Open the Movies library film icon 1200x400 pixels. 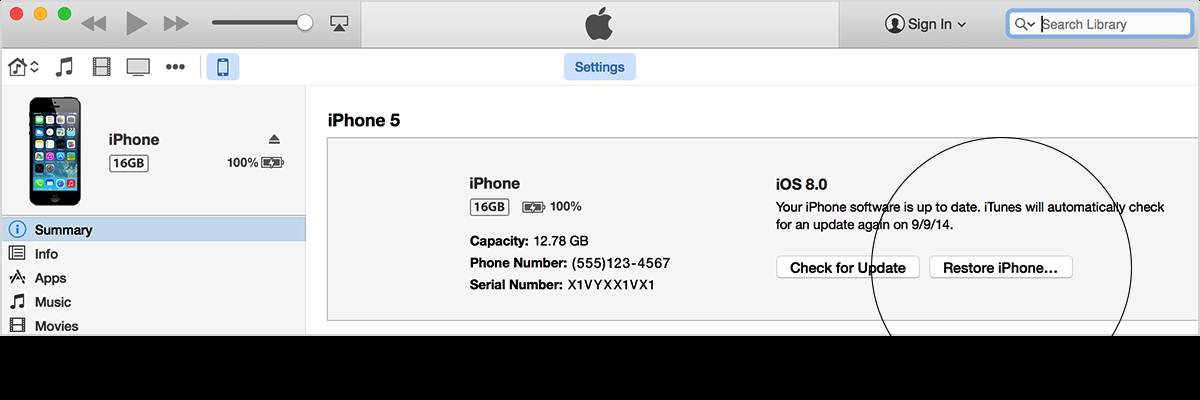click(101, 67)
